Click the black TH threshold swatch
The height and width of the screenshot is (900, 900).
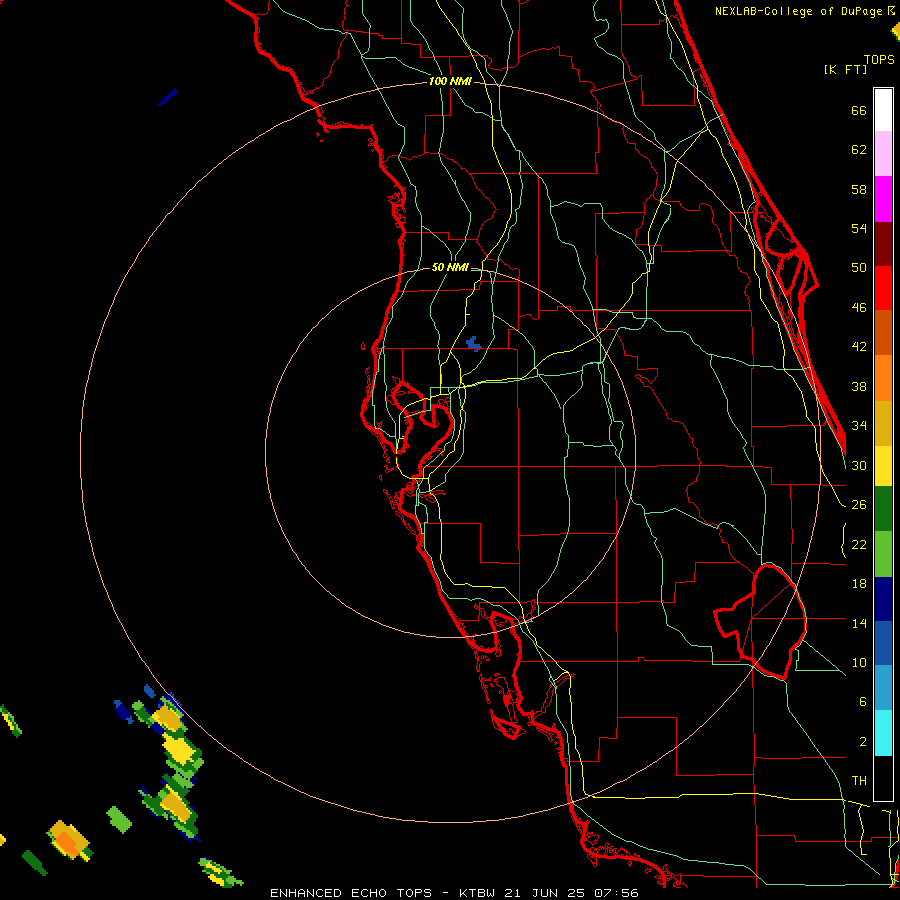(x=883, y=778)
